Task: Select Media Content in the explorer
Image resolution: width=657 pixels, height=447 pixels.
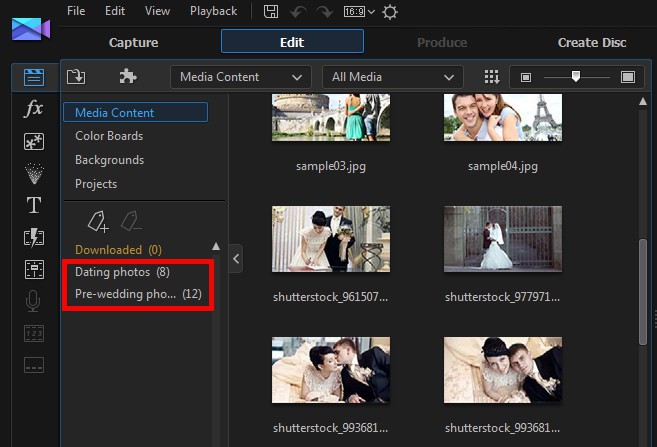Action: click(x=135, y=112)
